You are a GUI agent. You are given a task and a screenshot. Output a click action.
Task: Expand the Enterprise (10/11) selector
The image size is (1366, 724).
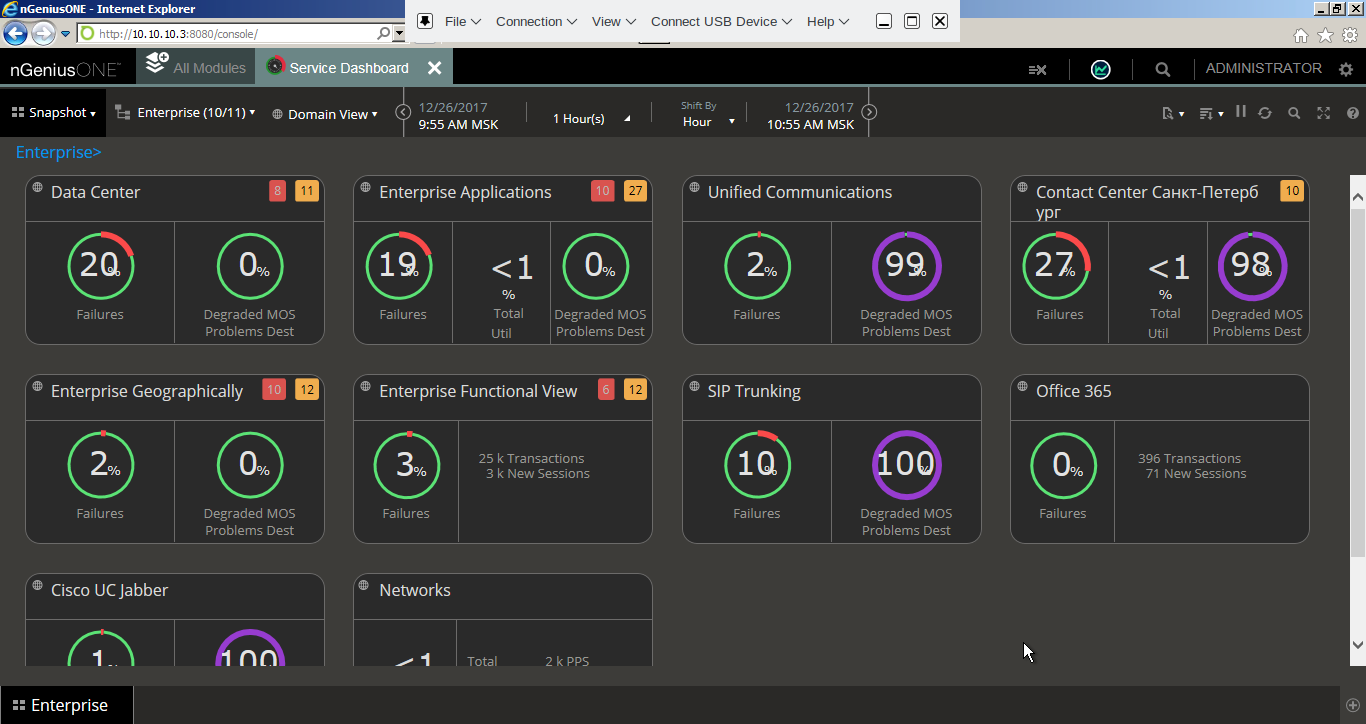pyautogui.click(x=185, y=113)
